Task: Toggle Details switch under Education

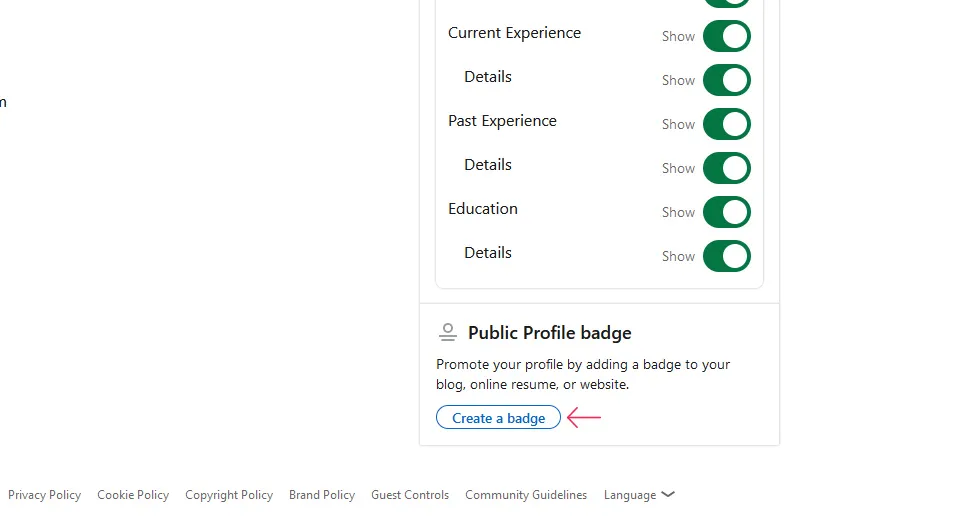Action: pyautogui.click(x=727, y=255)
